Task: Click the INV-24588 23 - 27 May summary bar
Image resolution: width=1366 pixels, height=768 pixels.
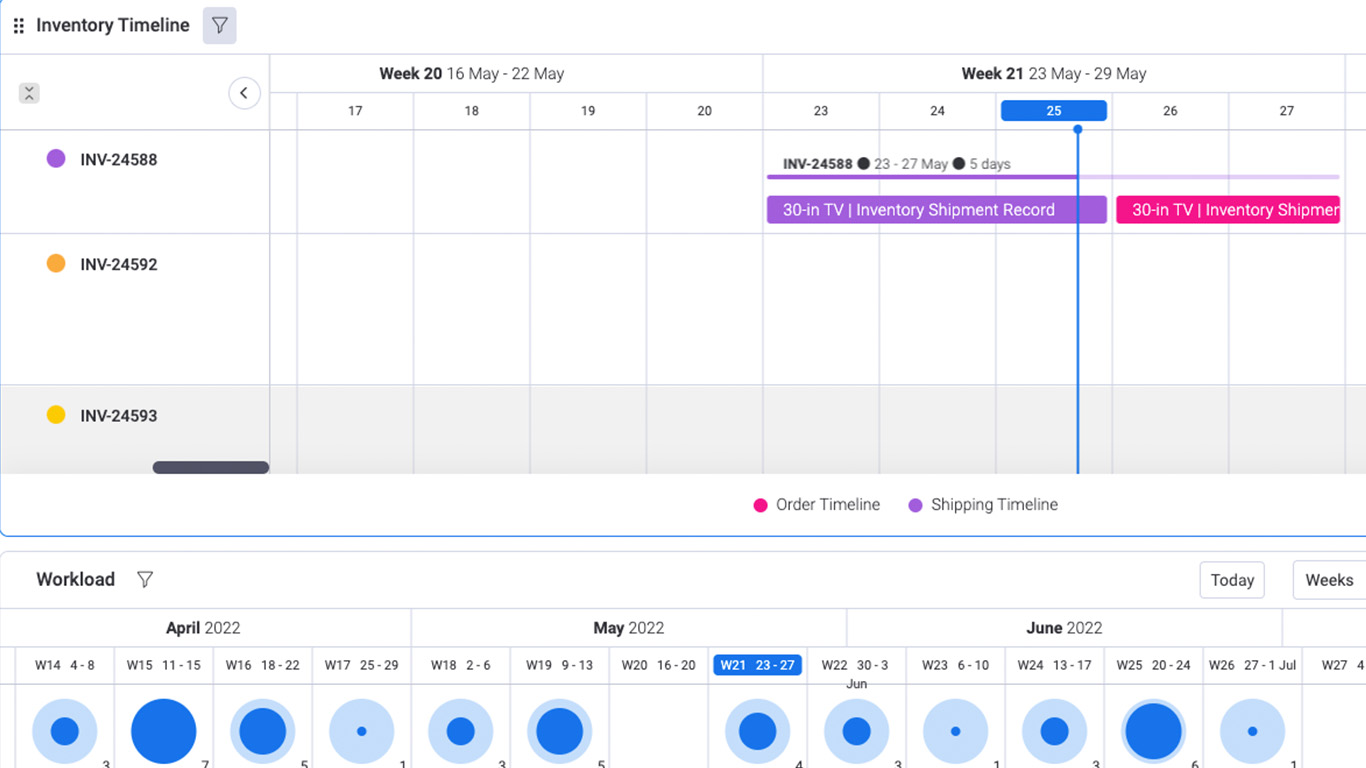Action: point(1053,177)
